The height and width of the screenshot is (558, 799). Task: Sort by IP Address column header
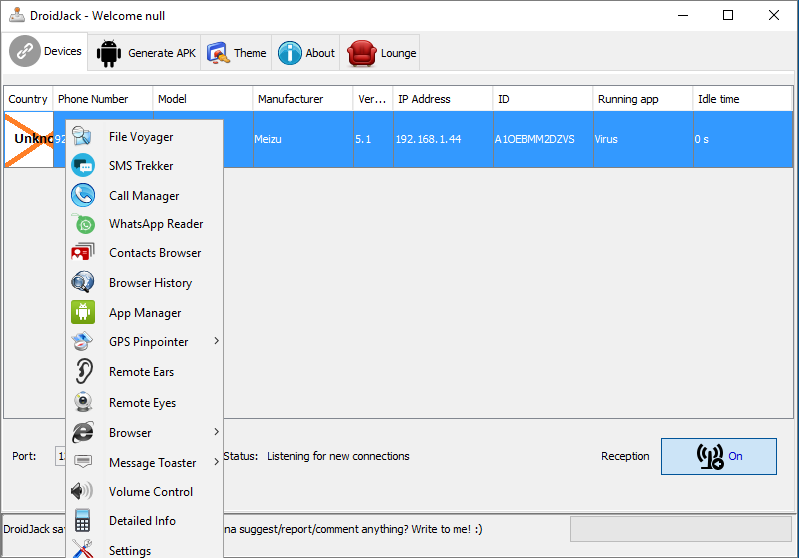point(443,99)
